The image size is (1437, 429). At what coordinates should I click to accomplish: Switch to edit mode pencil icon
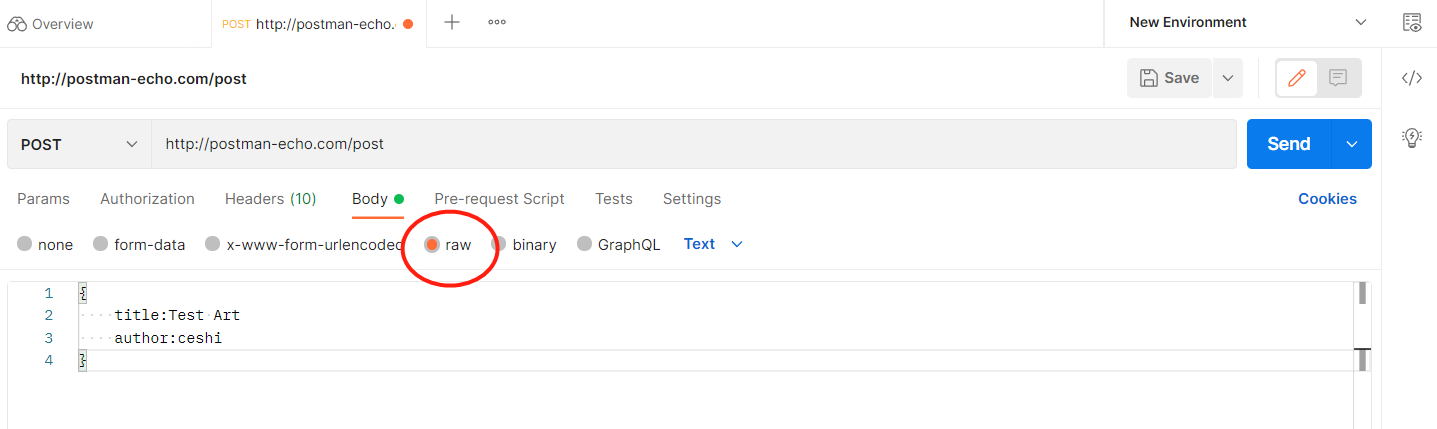[x=1297, y=78]
